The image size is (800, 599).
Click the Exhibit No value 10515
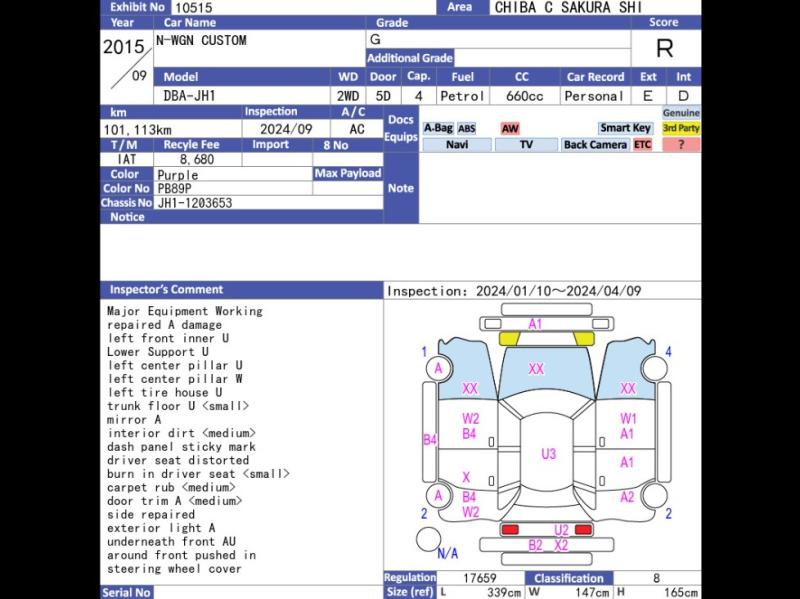coord(193,8)
